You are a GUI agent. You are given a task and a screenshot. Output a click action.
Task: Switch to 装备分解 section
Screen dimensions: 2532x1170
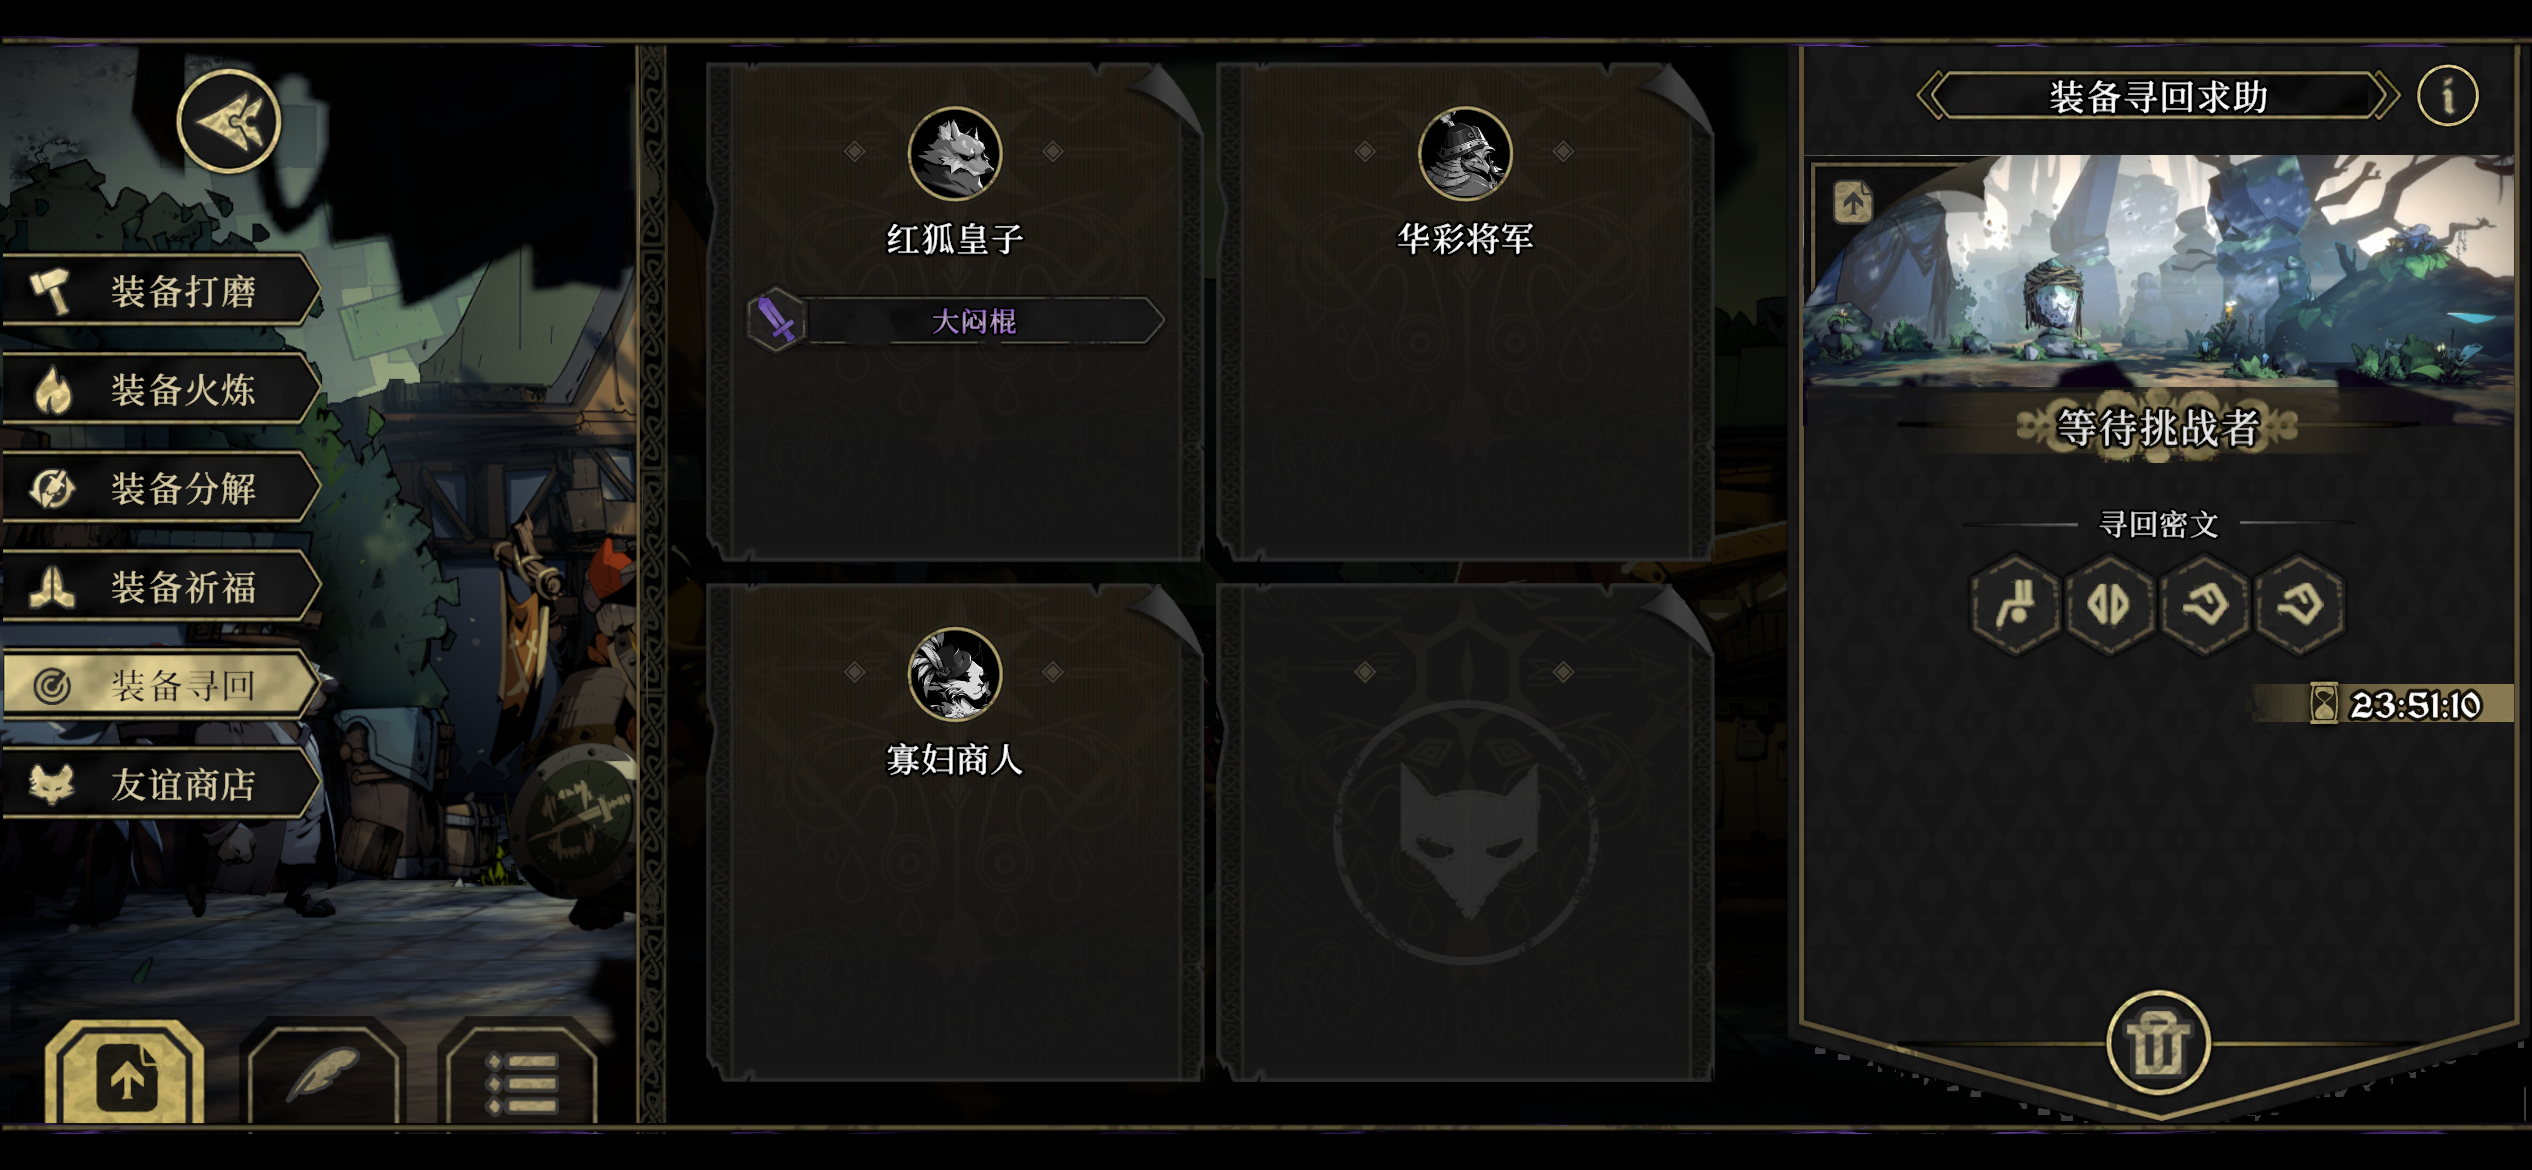point(160,488)
